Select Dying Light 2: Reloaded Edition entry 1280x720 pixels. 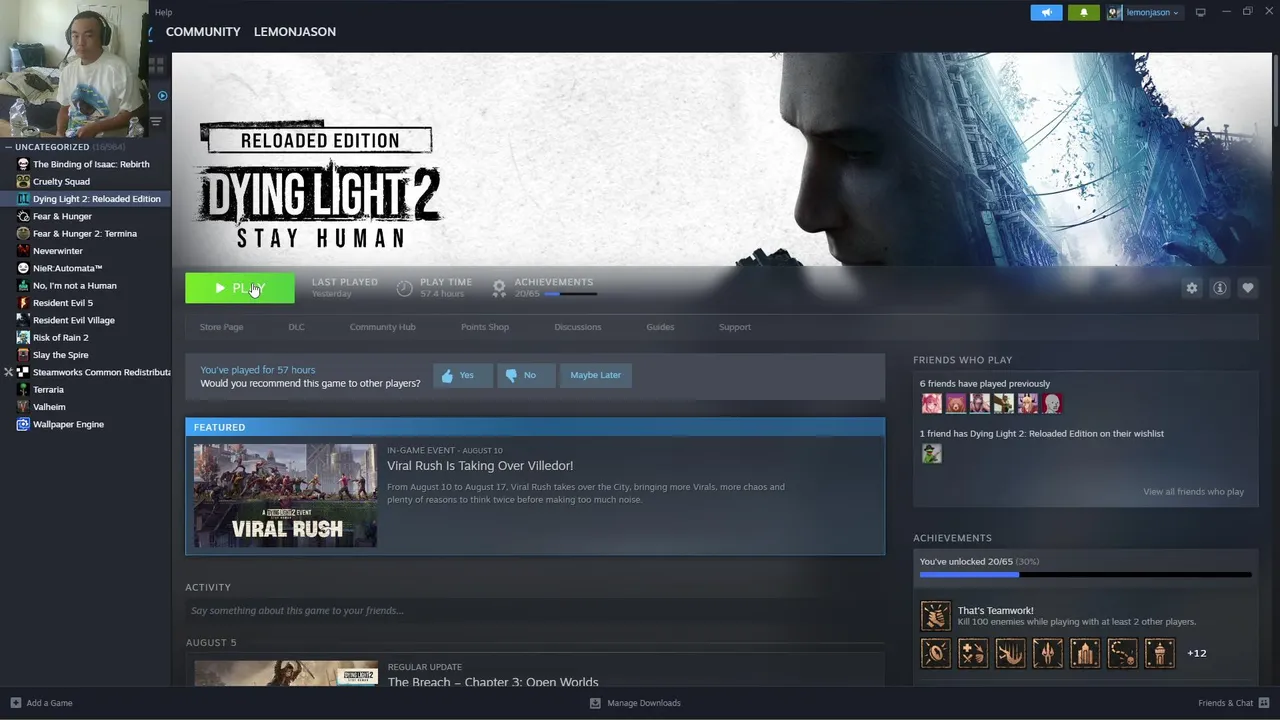pyautogui.click(x=96, y=199)
